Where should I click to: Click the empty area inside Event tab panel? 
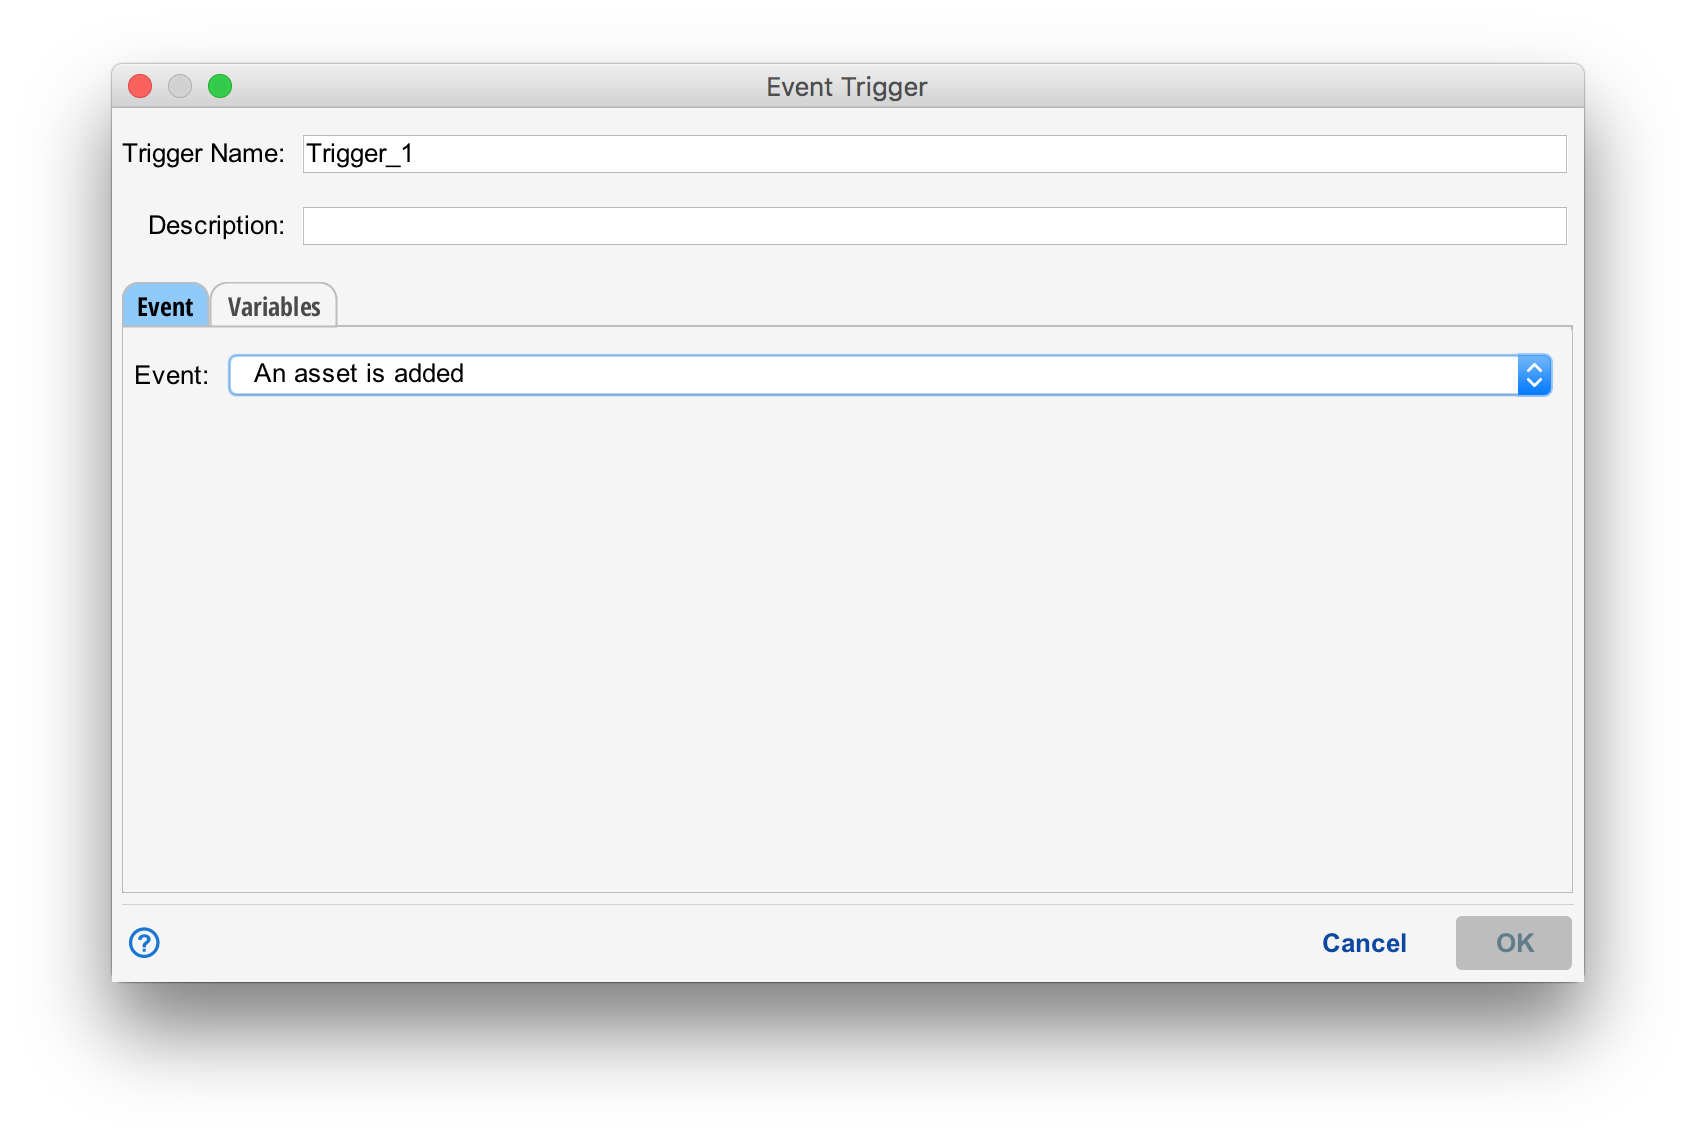tap(846, 640)
